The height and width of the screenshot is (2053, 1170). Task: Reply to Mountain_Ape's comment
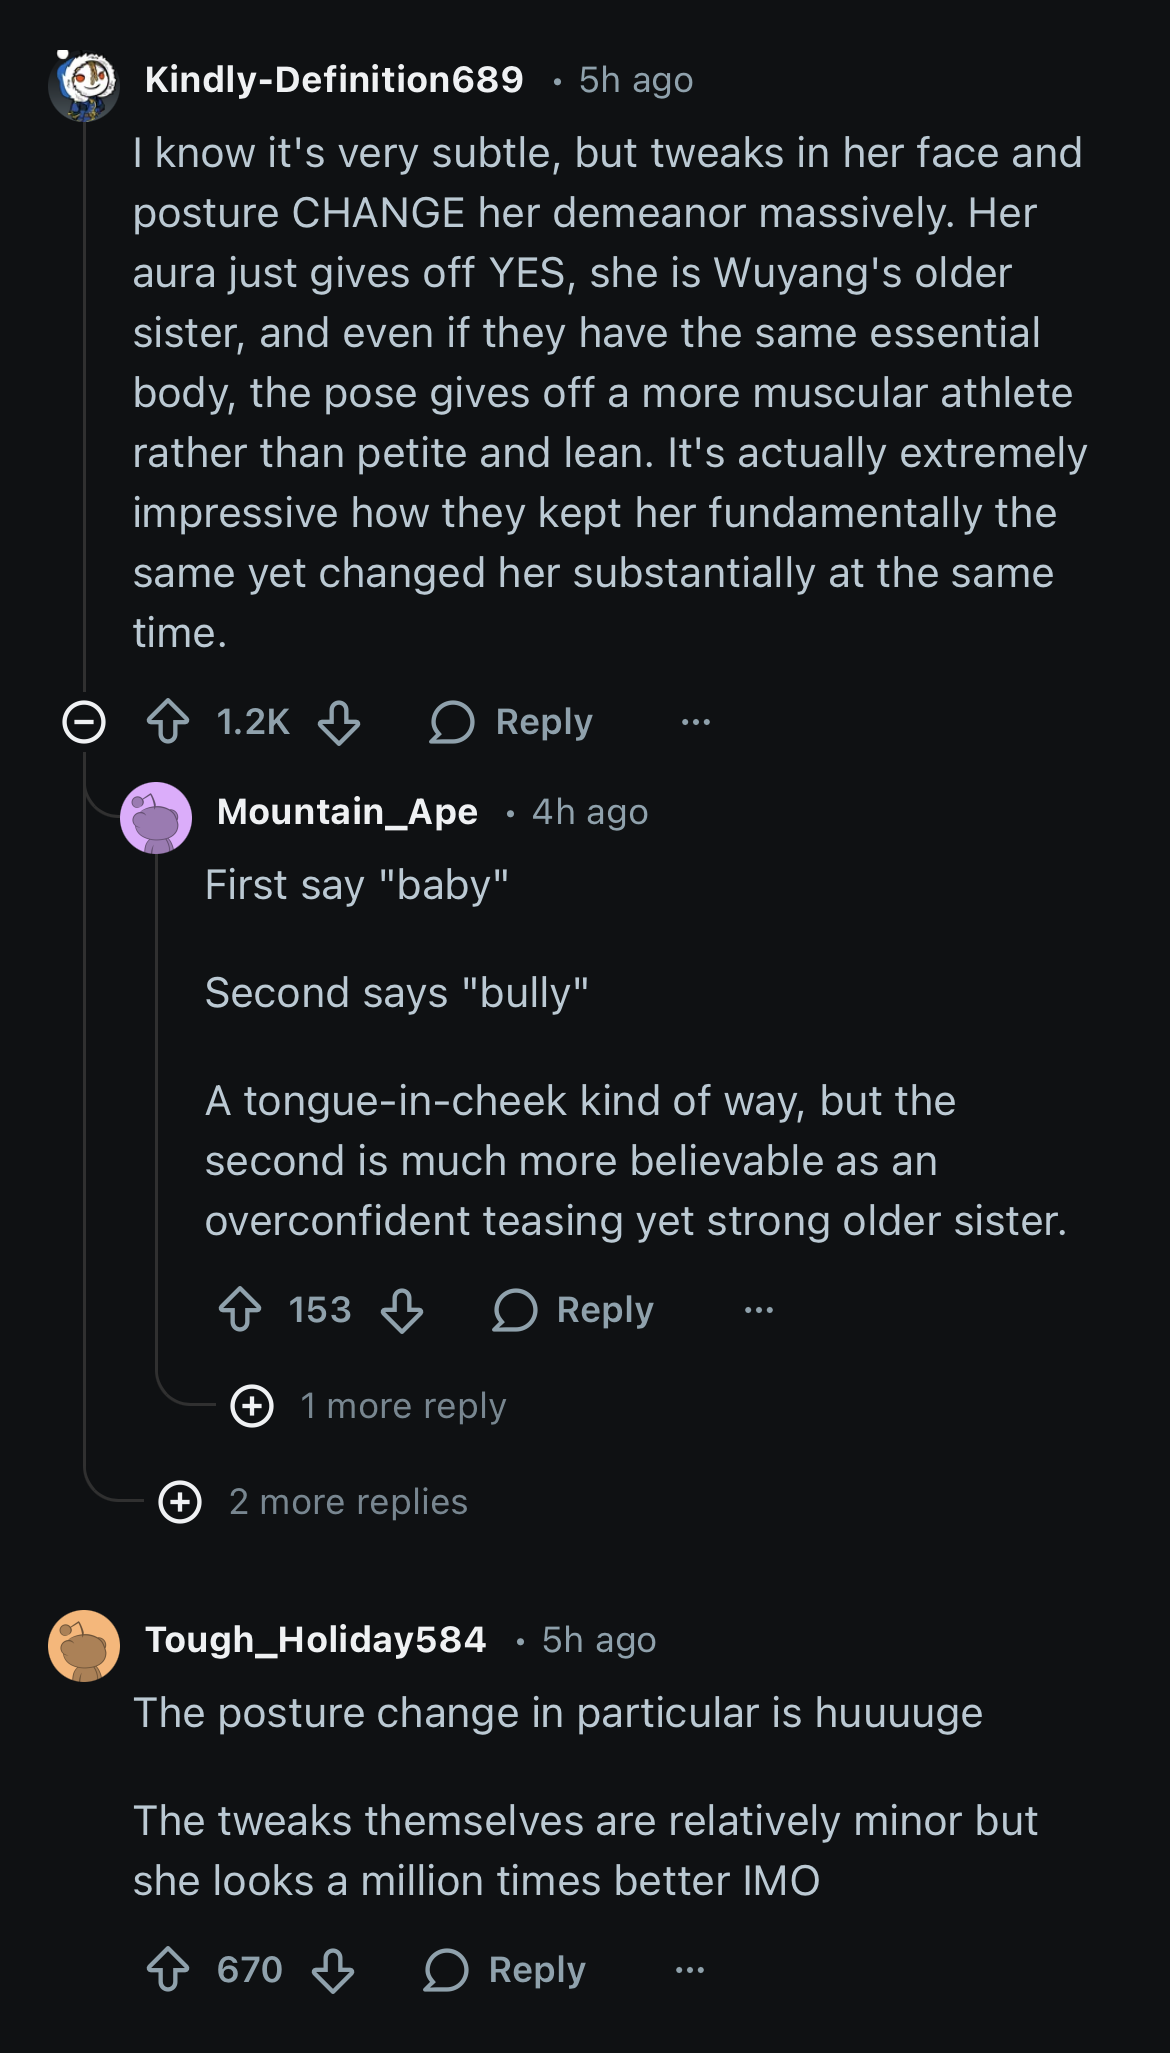click(574, 1310)
